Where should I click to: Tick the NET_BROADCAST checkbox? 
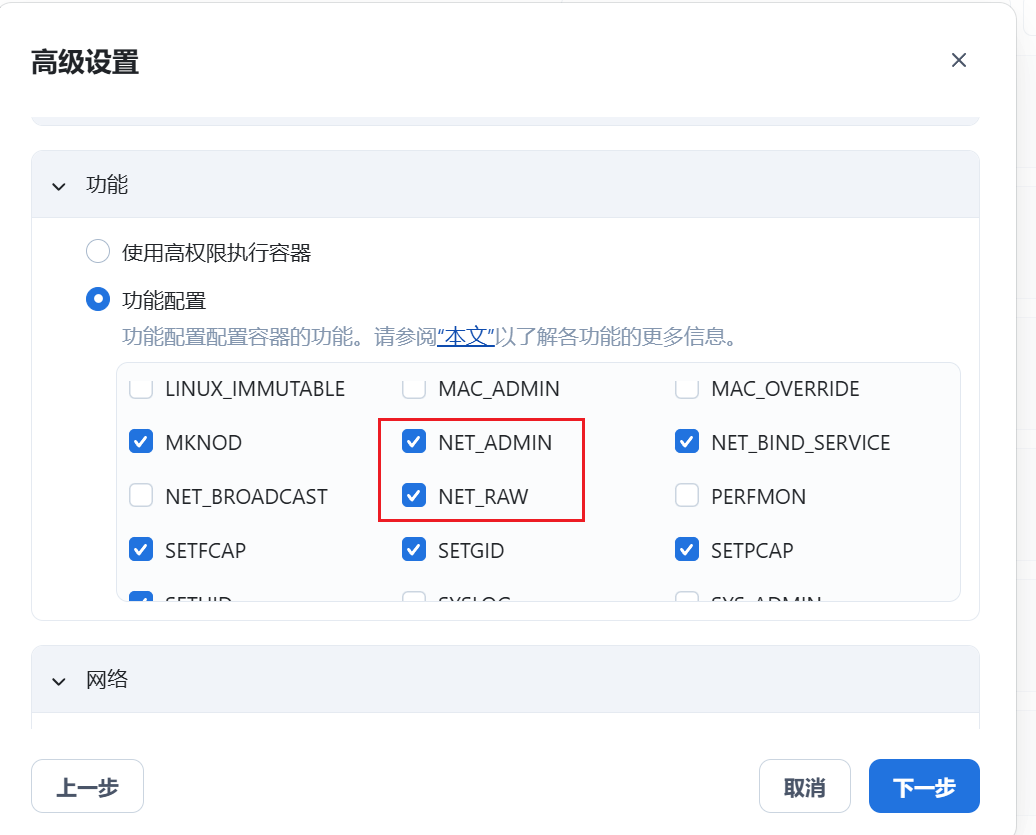(x=141, y=496)
